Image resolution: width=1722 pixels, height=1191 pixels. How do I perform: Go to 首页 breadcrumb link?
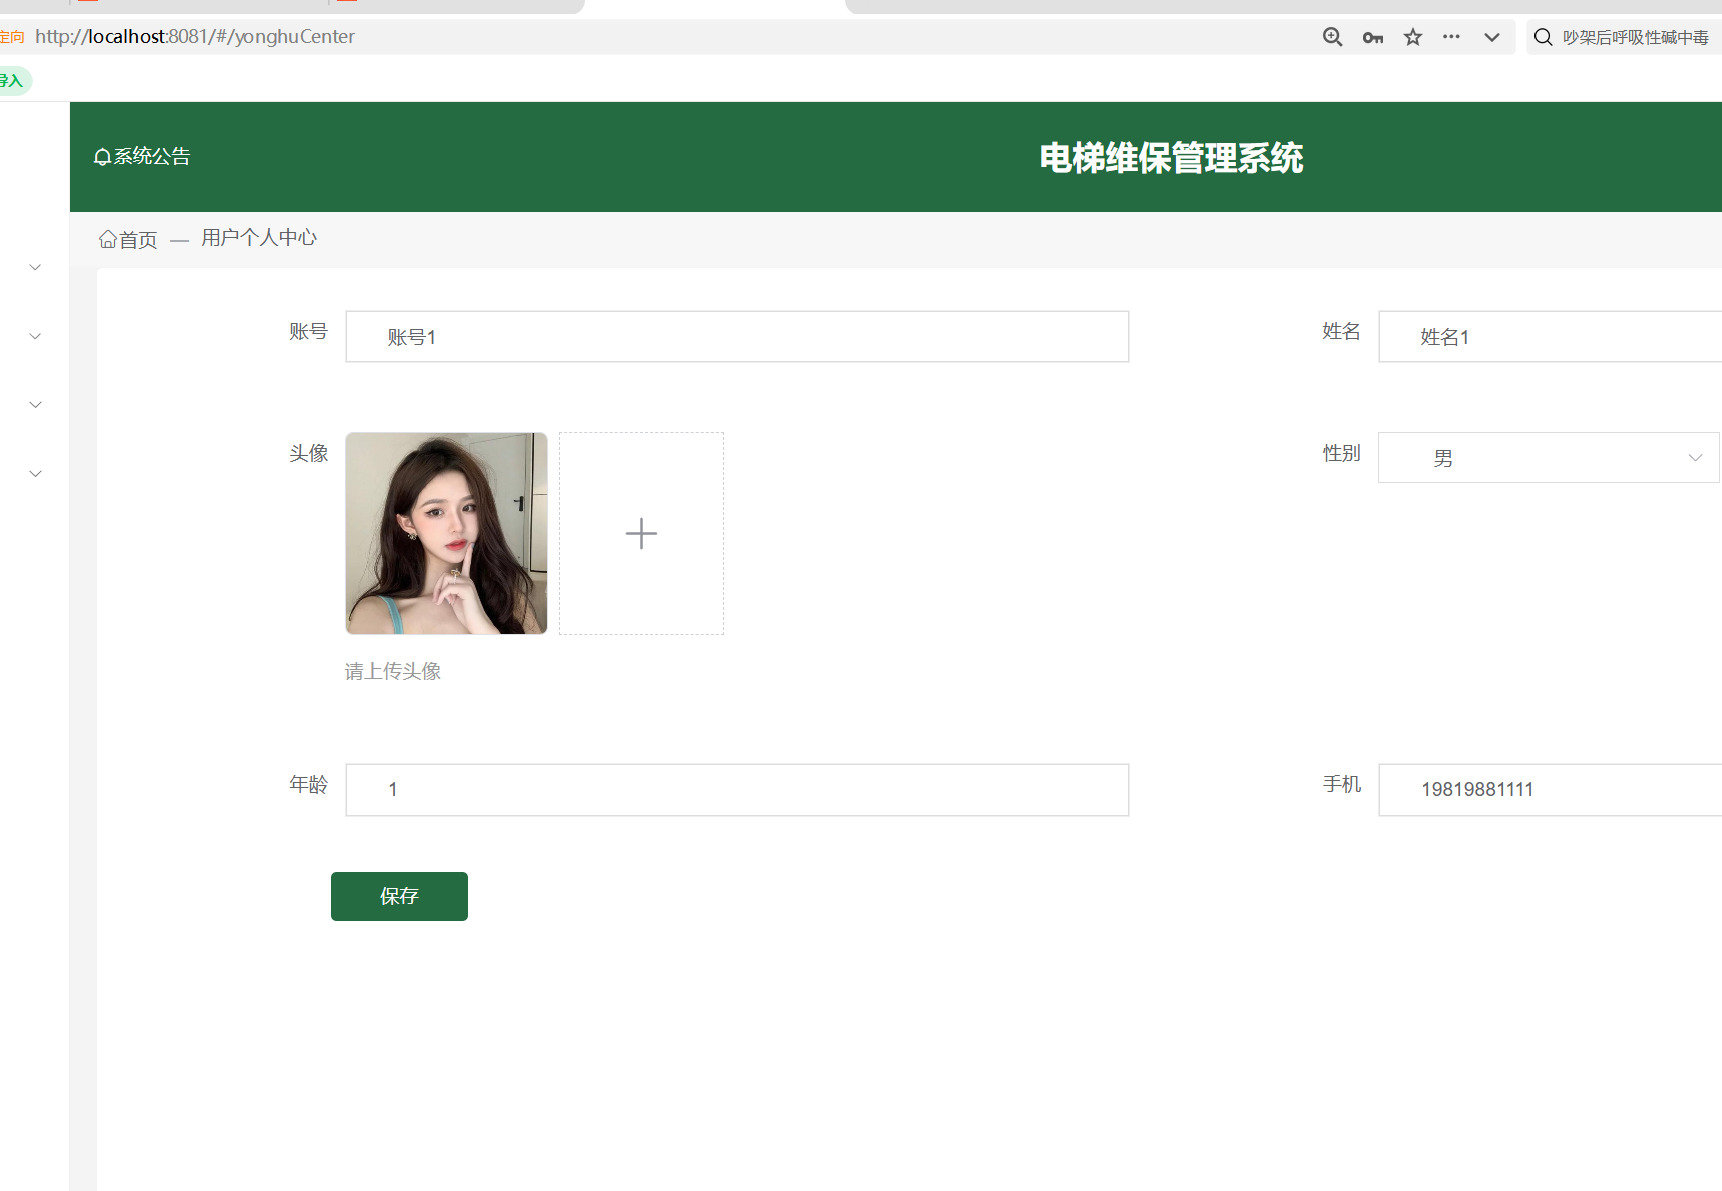[x=138, y=240]
